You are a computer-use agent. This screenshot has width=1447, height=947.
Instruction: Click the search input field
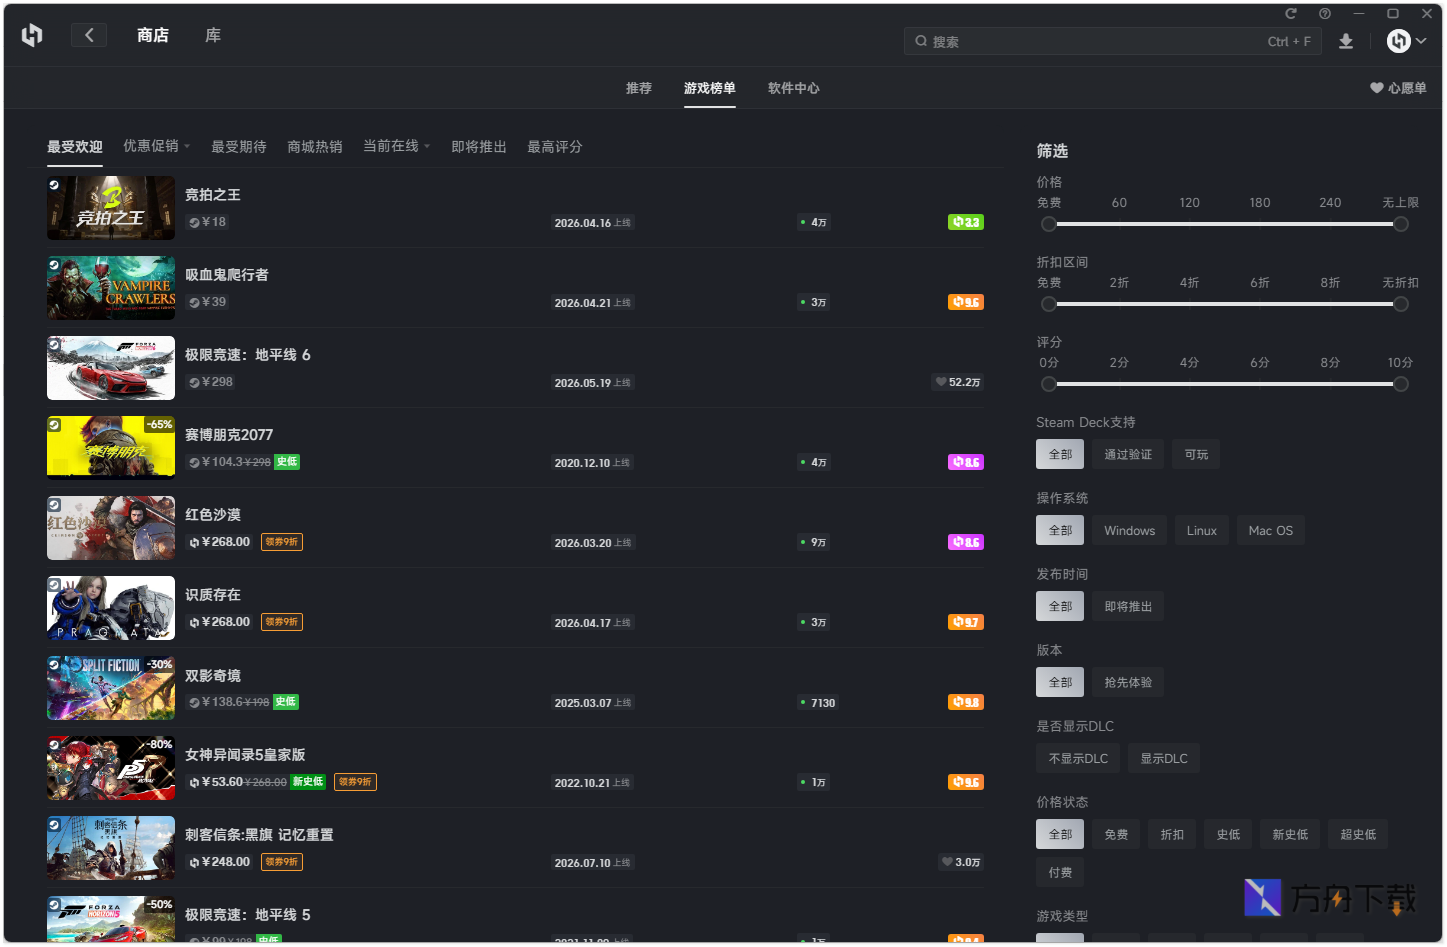pos(1090,41)
